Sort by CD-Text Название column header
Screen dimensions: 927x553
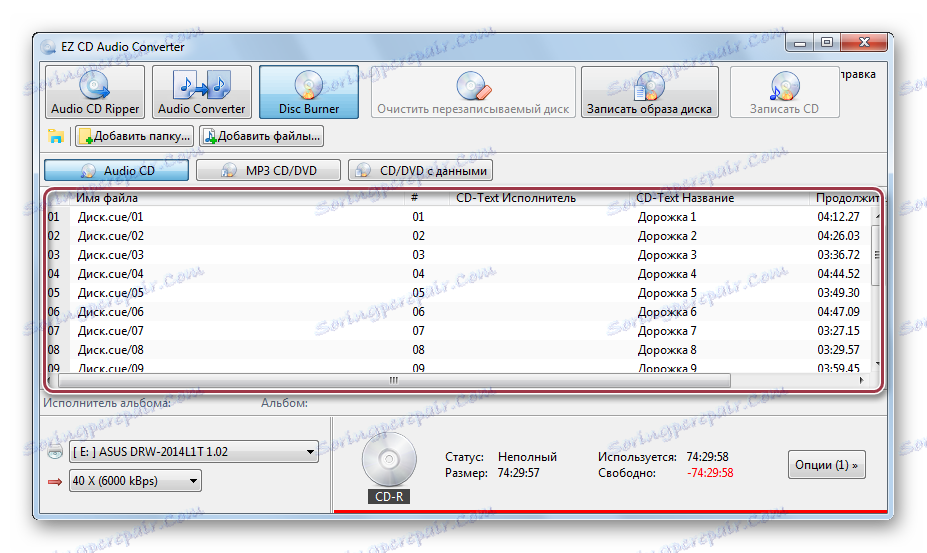(685, 198)
